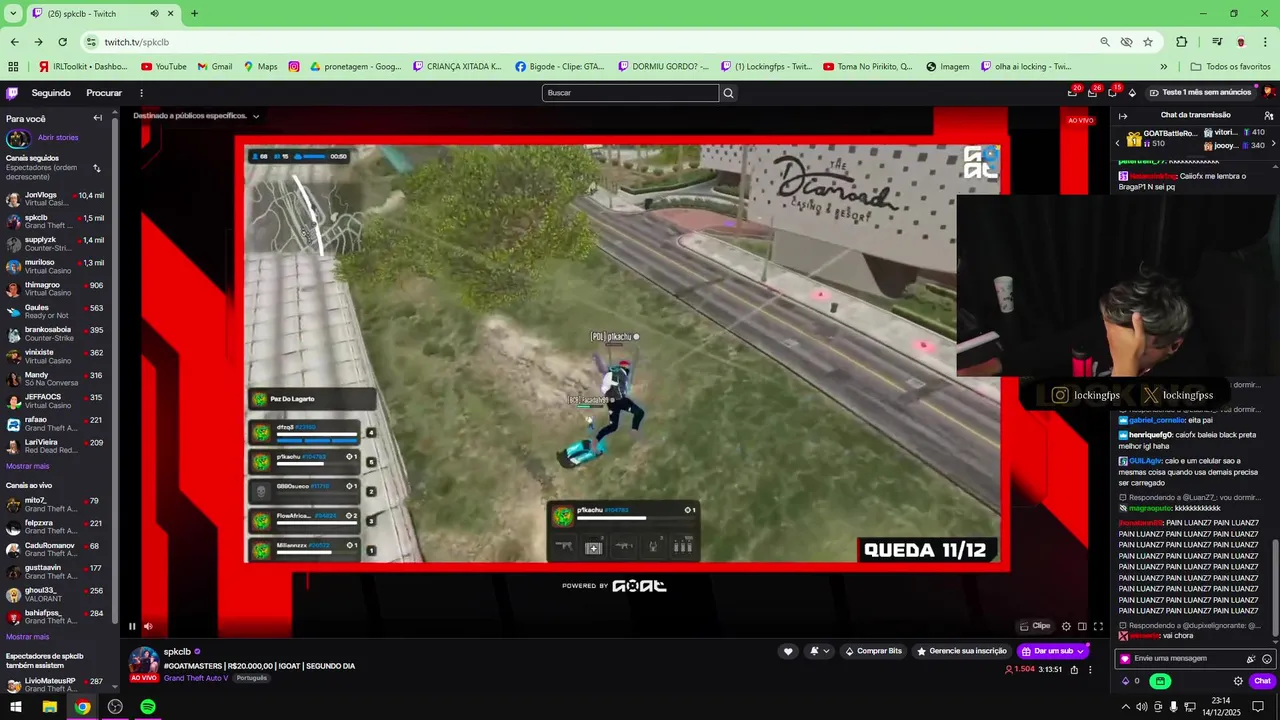This screenshot has width=1280, height=720.
Task: Click the Twitch home logo
Action: pyautogui.click(x=12, y=93)
